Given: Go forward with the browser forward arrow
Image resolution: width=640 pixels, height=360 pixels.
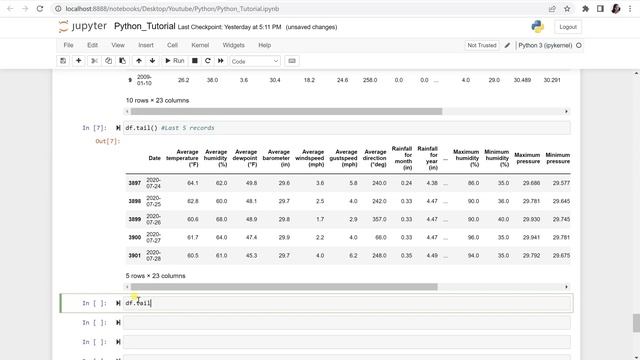Looking at the screenshot, I should tap(25, 9).
